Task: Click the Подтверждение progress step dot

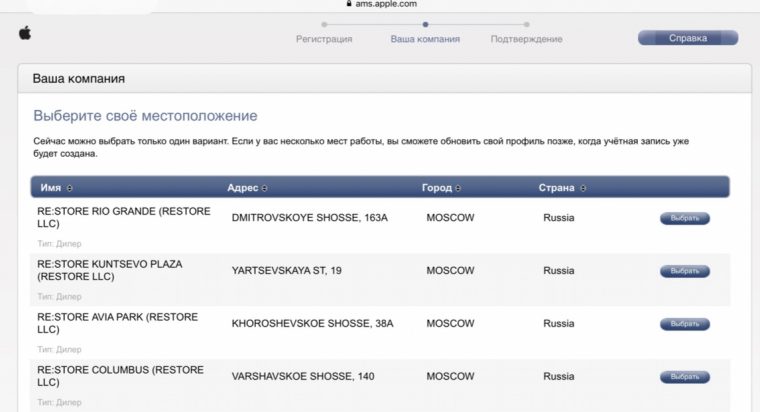Action: pos(526,23)
